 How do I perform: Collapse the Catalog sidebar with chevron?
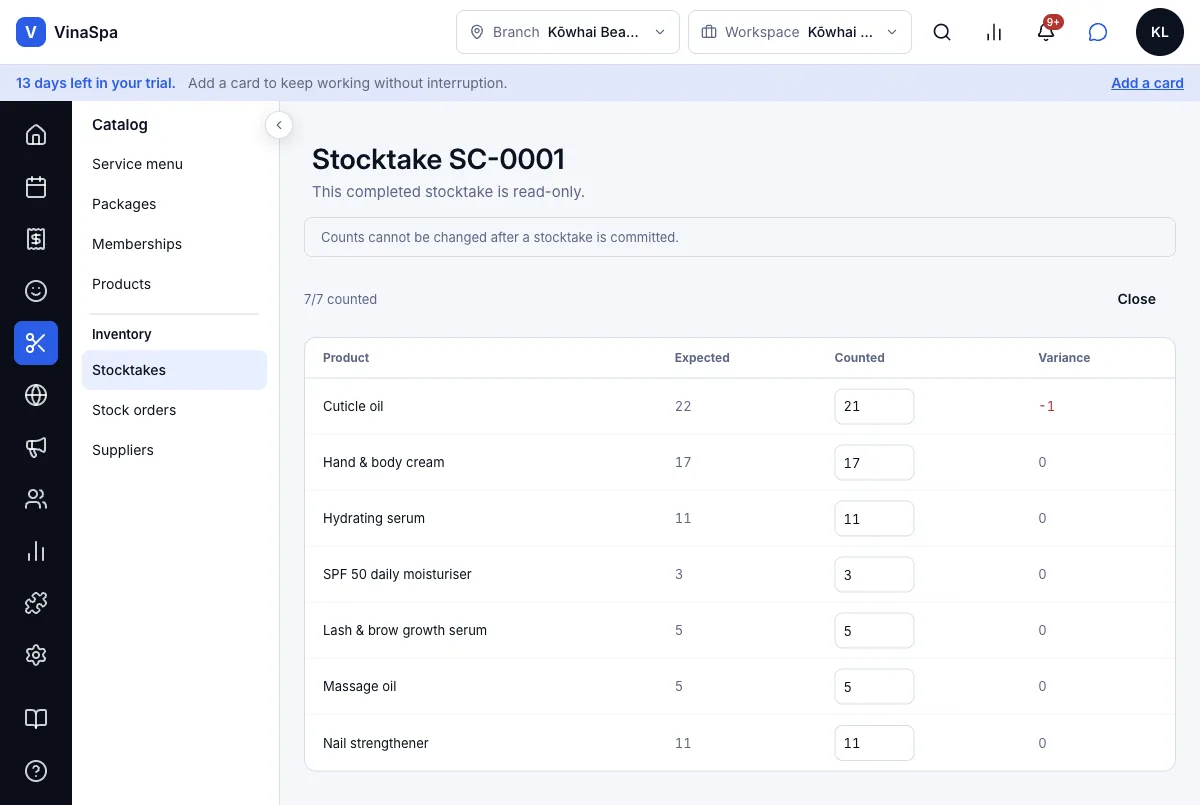[279, 125]
